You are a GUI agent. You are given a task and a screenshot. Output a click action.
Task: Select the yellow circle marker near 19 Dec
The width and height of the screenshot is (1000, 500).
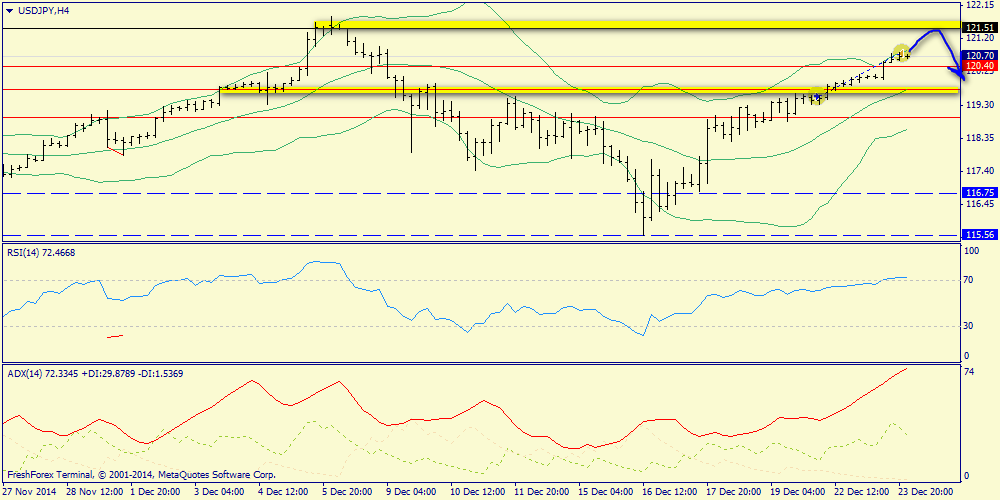(x=818, y=96)
